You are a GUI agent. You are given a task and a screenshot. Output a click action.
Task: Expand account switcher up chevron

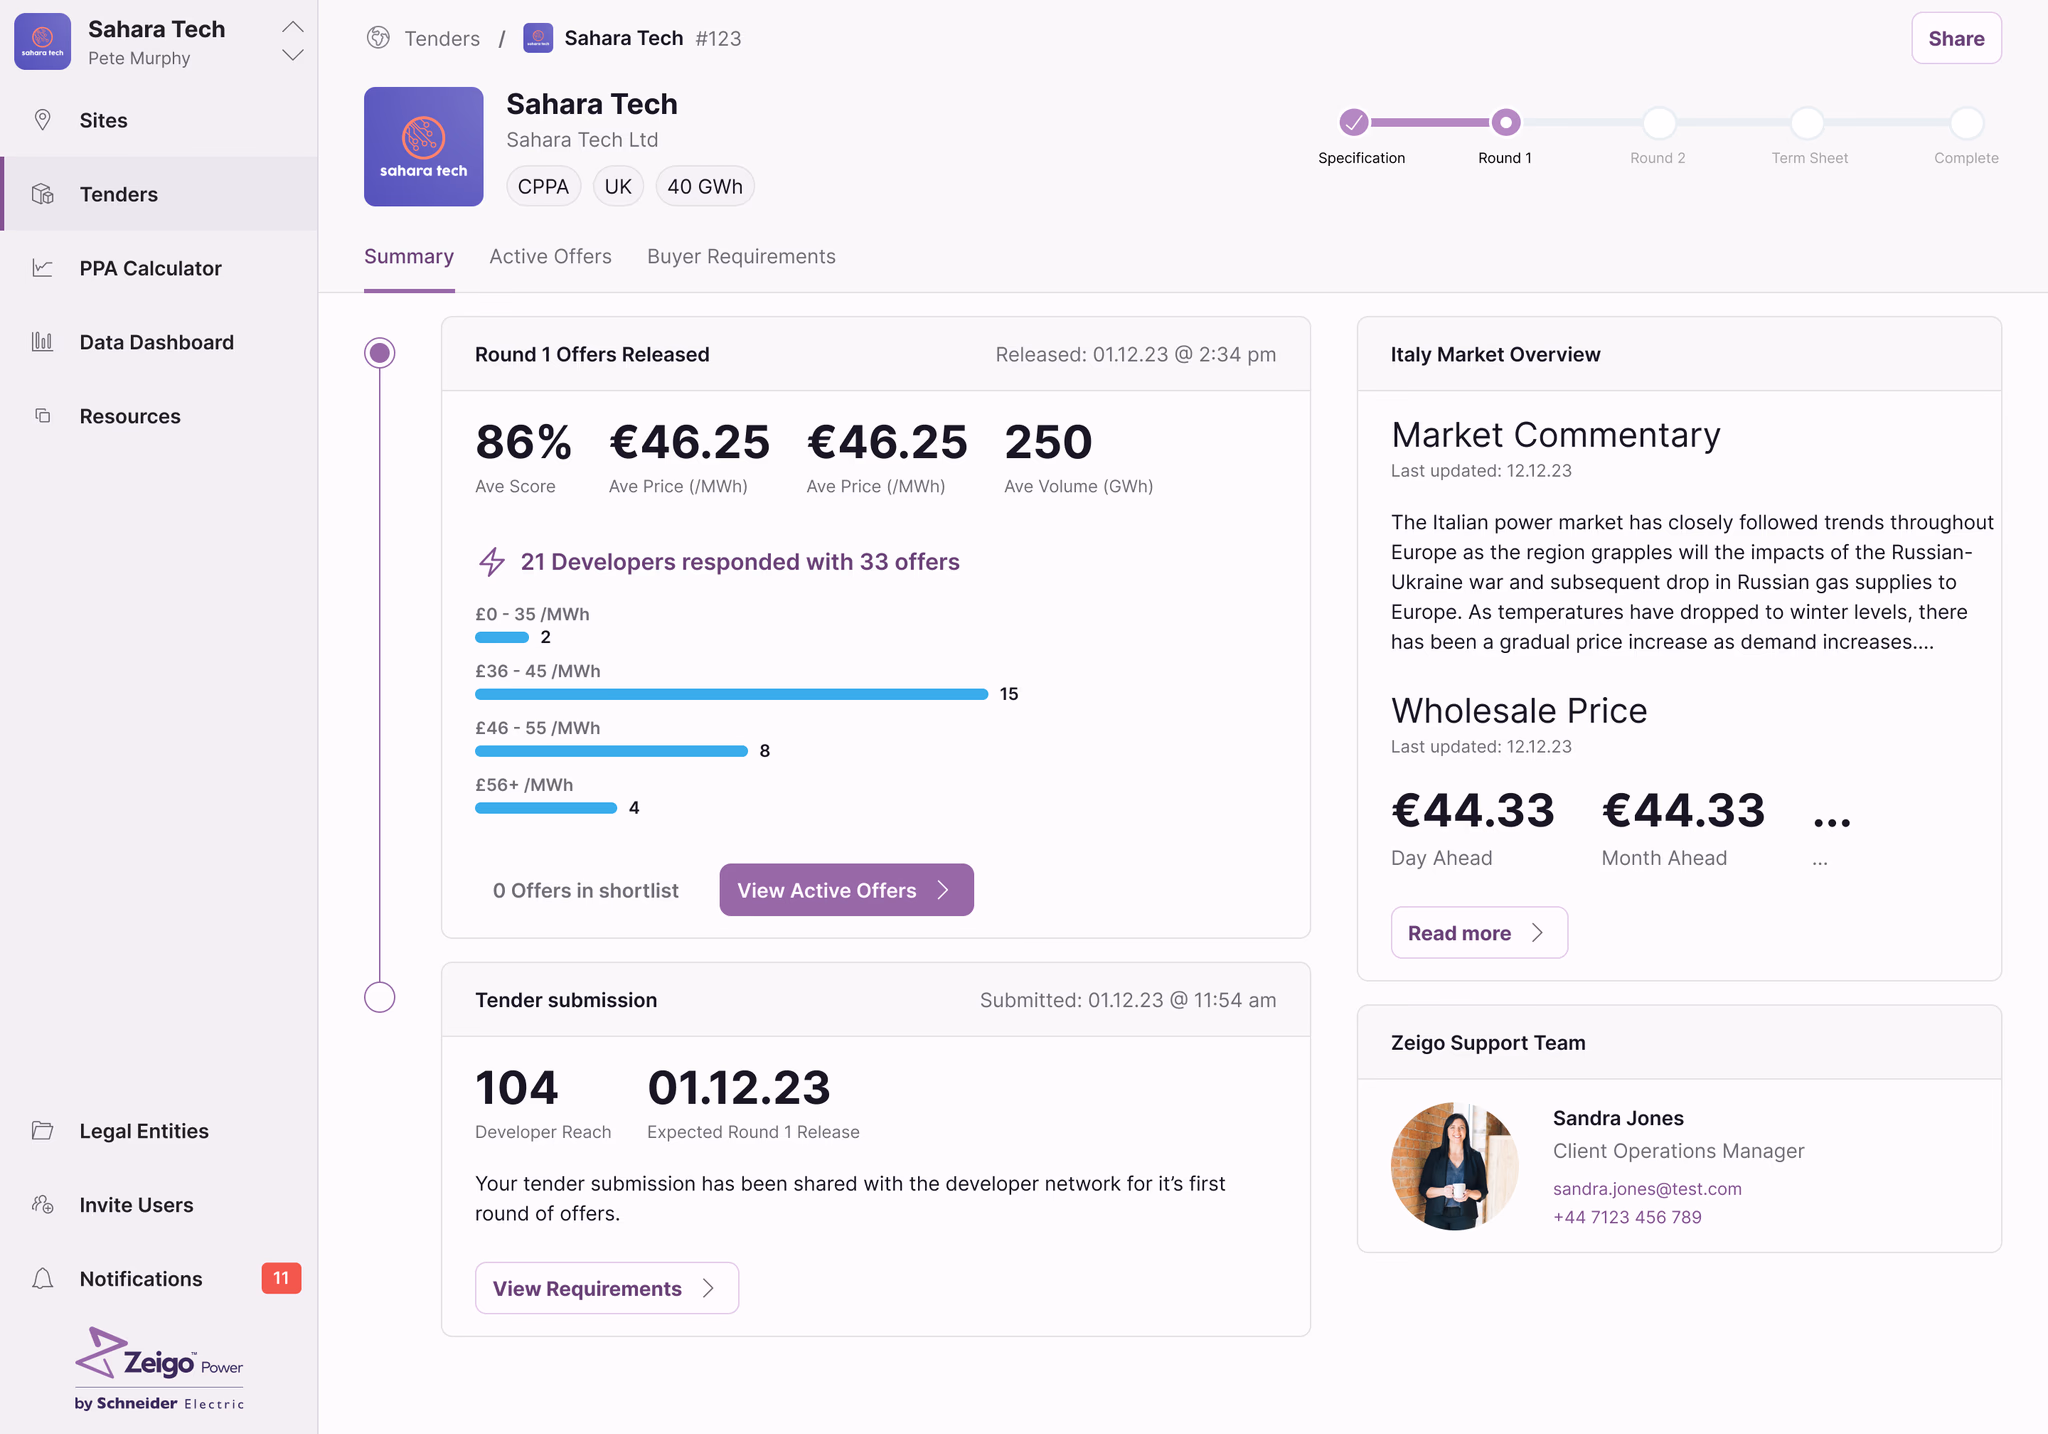click(293, 26)
